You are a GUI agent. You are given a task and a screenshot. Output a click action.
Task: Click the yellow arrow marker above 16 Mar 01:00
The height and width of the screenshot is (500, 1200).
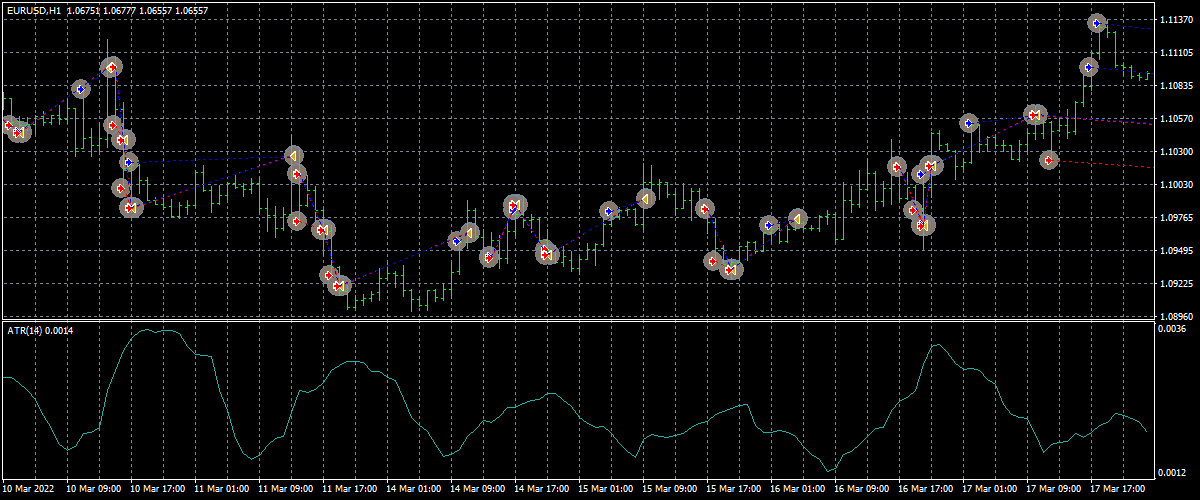coord(797,219)
